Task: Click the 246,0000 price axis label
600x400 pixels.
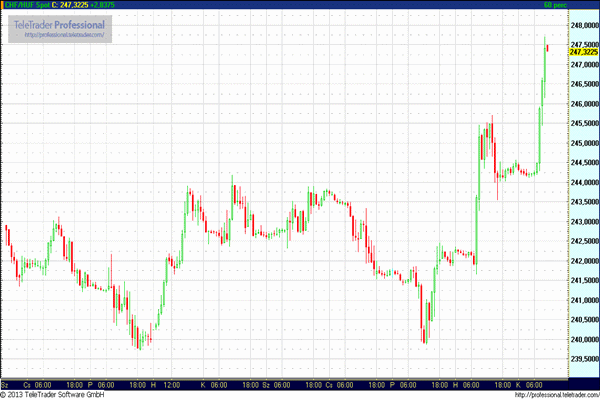Action: point(583,104)
